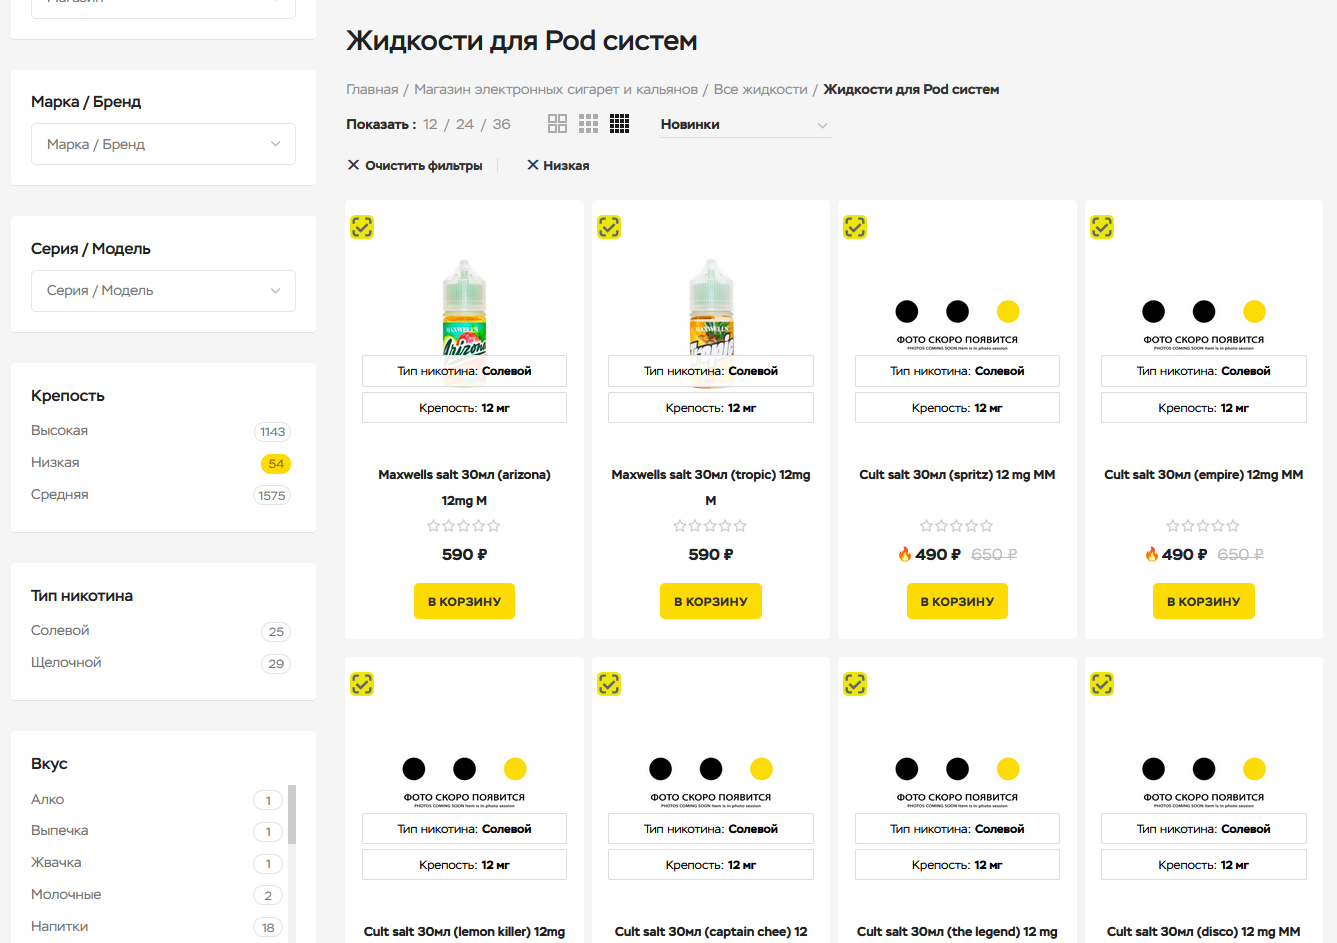Open Maxwells salt tropic product title

click(711, 487)
